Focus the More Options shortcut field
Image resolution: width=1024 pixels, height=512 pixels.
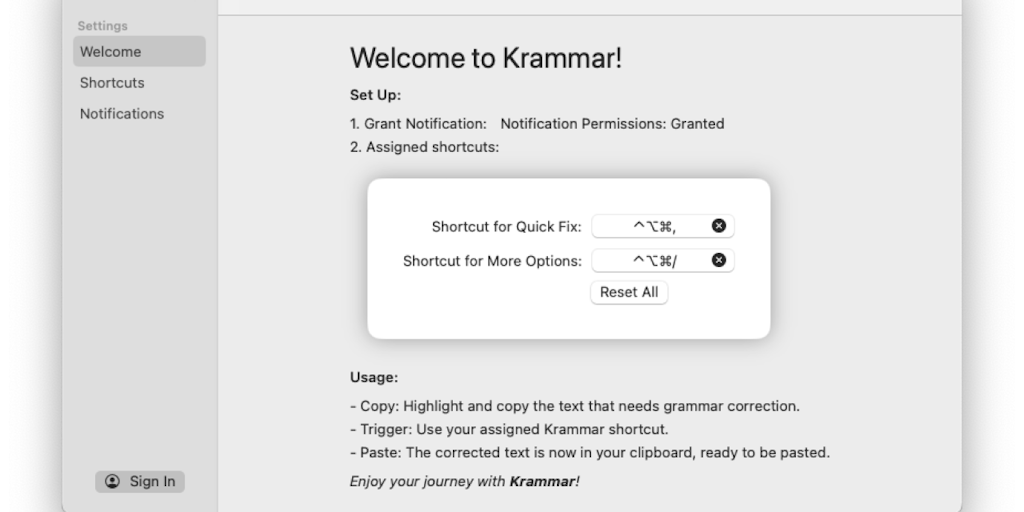click(654, 261)
